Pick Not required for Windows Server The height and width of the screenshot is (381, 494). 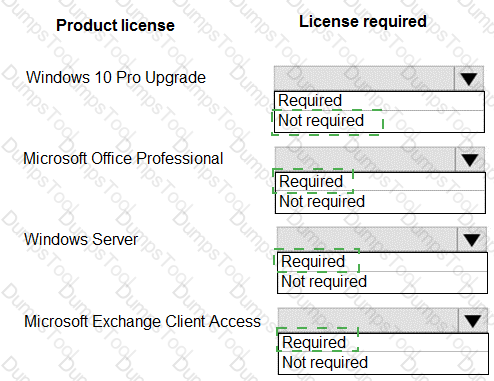click(x=382, y=282)
